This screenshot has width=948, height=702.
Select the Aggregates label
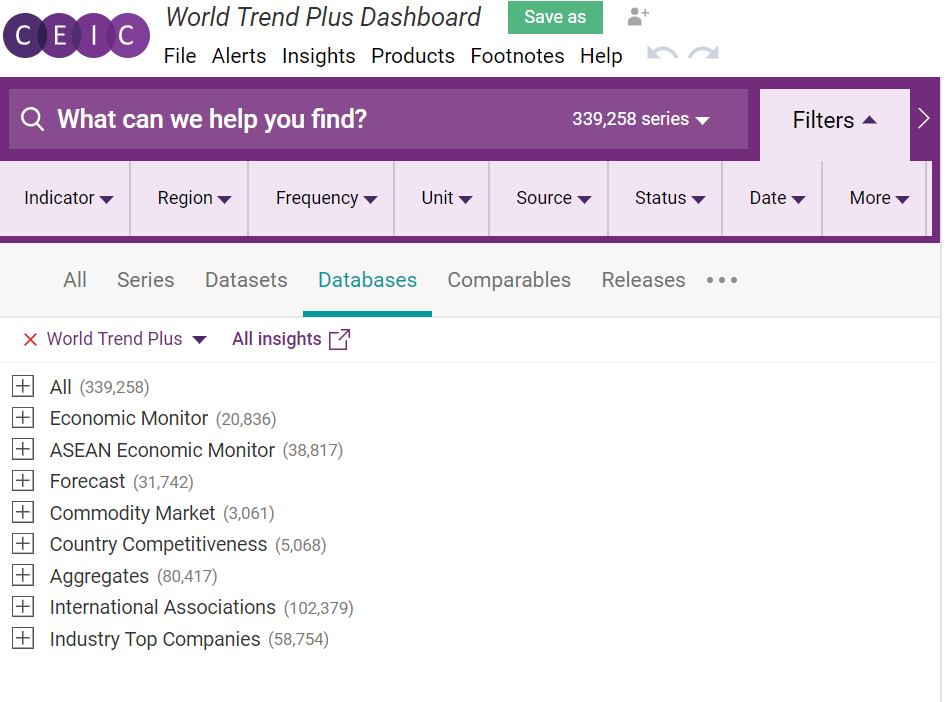99,576
